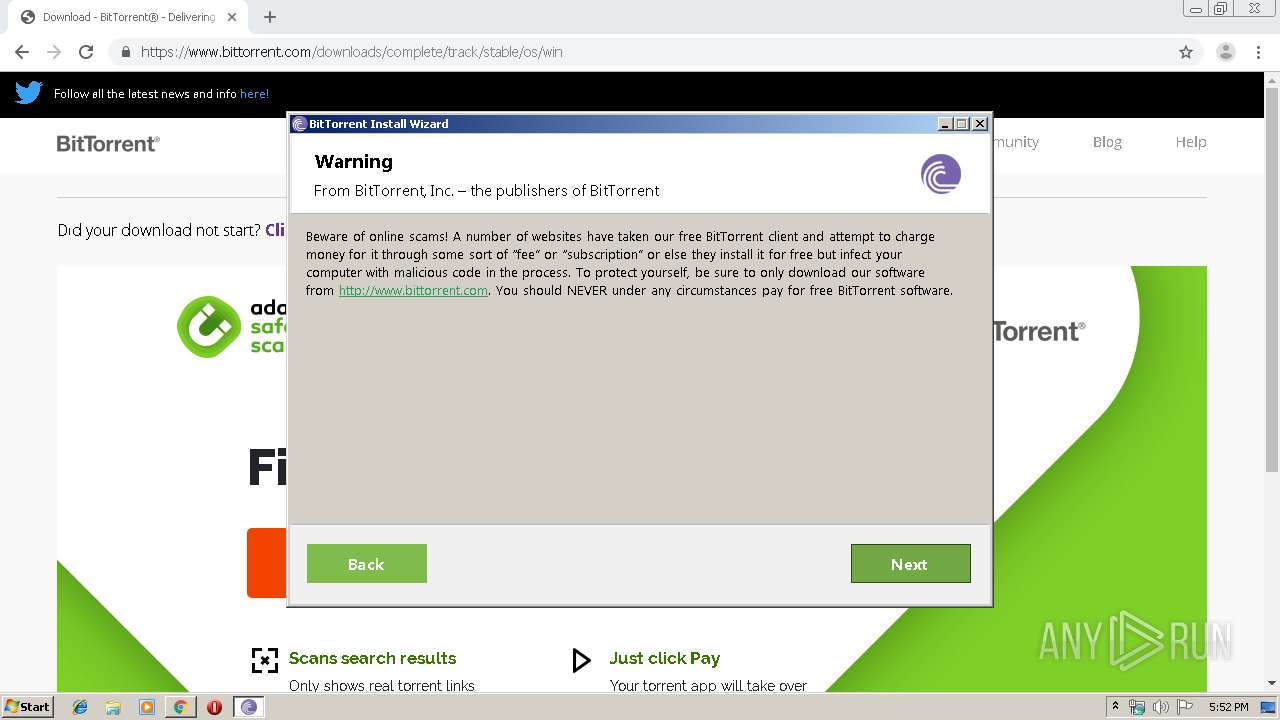
Task: Click the BitTorrent site logo
Action: (x=108, y=143)
